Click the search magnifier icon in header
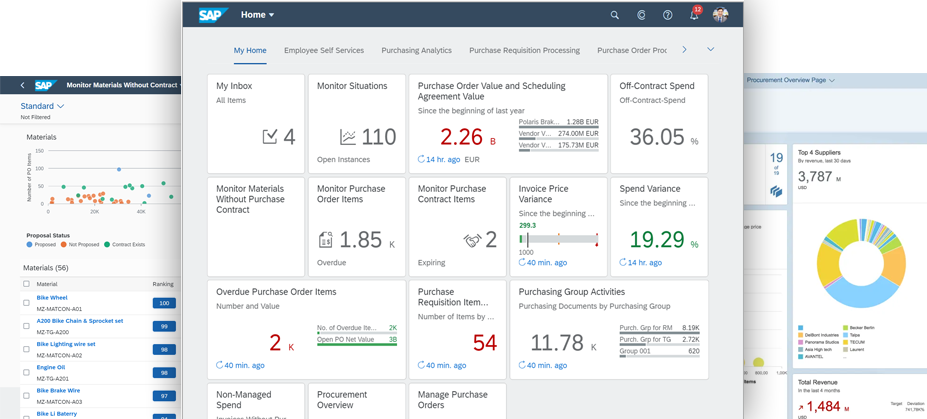Viewport: 927px width, 419px height. [x=615, y=15]
